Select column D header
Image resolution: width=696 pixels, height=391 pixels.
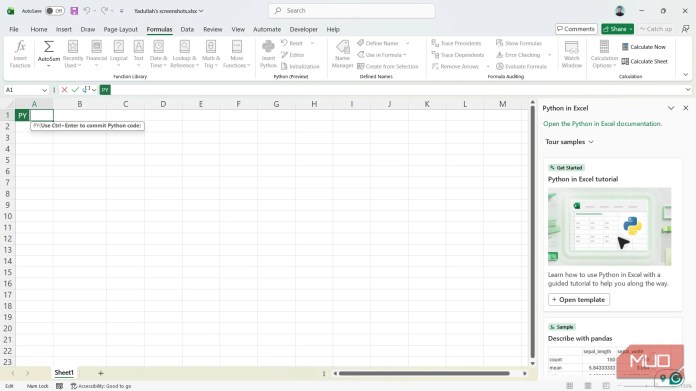point(163,104)
